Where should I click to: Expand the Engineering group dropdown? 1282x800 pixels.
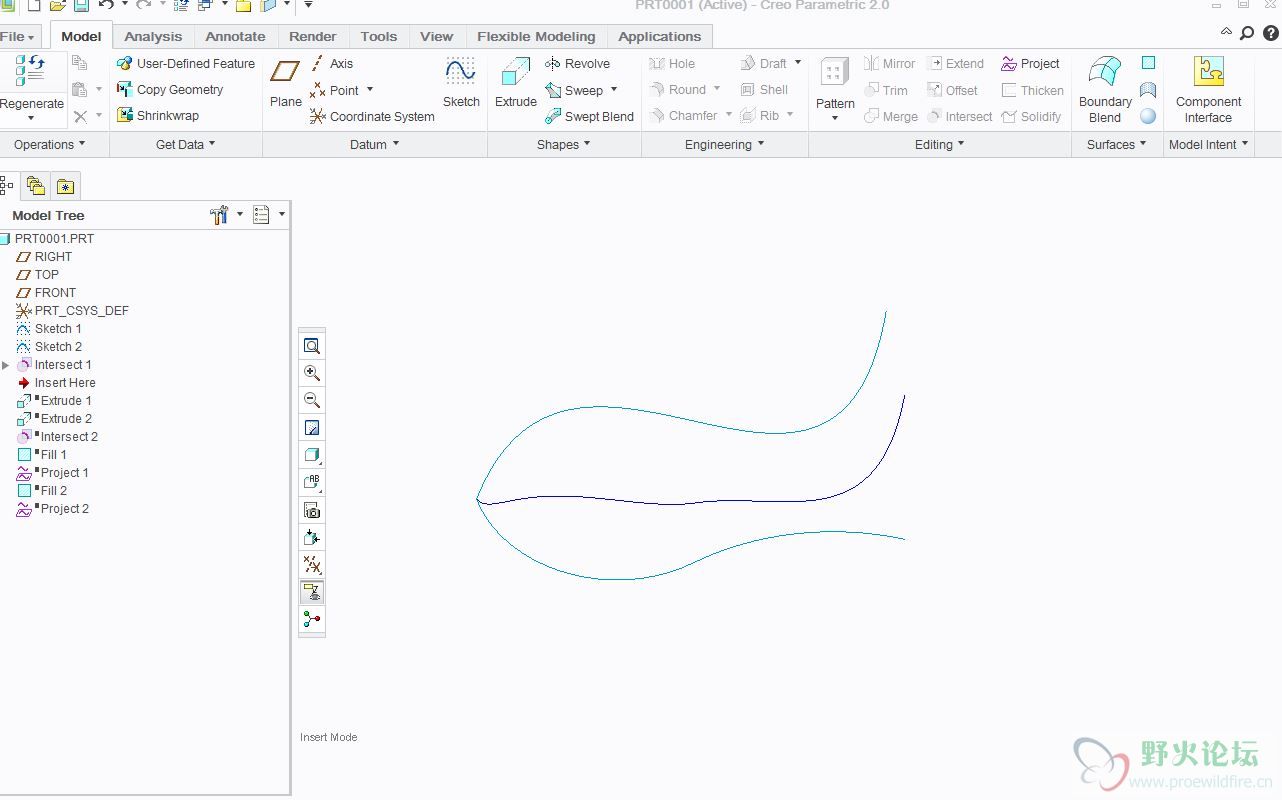point(725,144)
